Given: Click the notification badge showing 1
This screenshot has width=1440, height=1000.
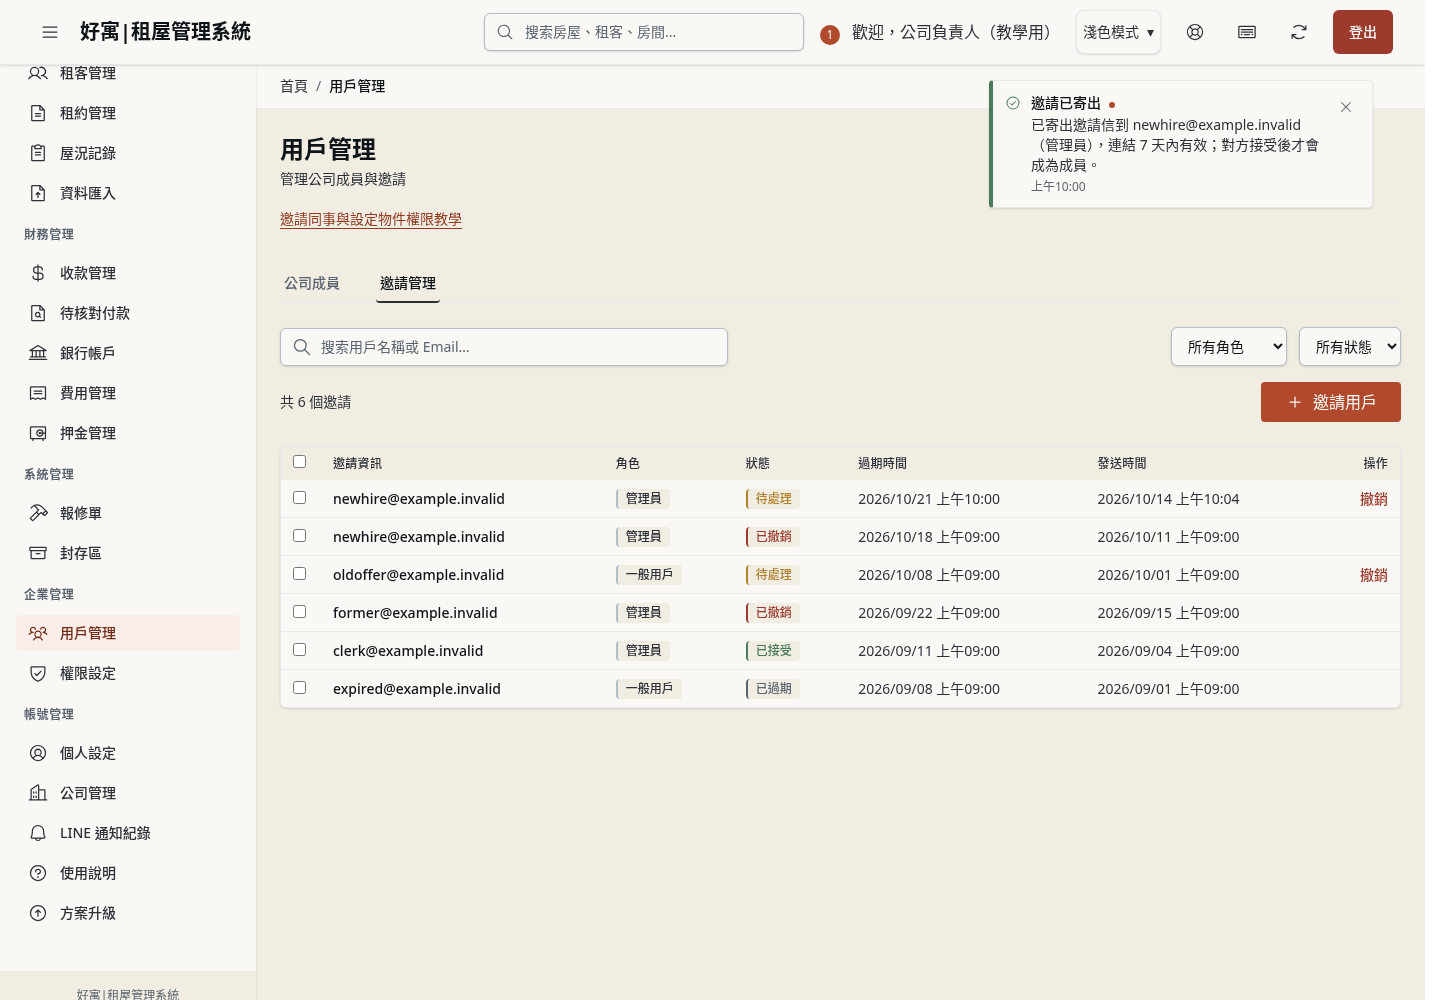Looking at the screenshot, I should [x=829, y=35].
